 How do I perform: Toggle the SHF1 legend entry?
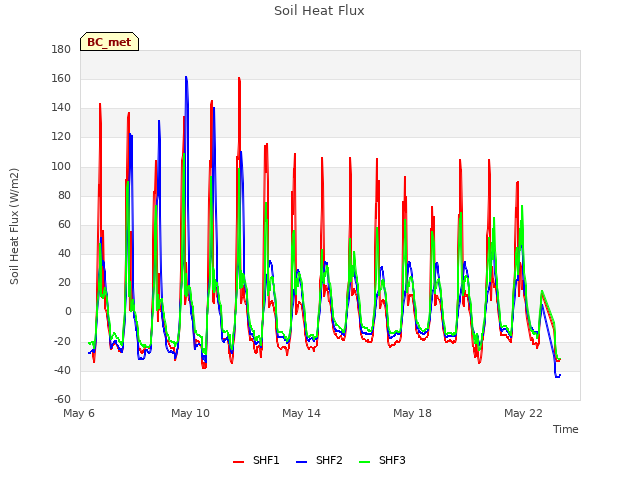click(256, 460)
